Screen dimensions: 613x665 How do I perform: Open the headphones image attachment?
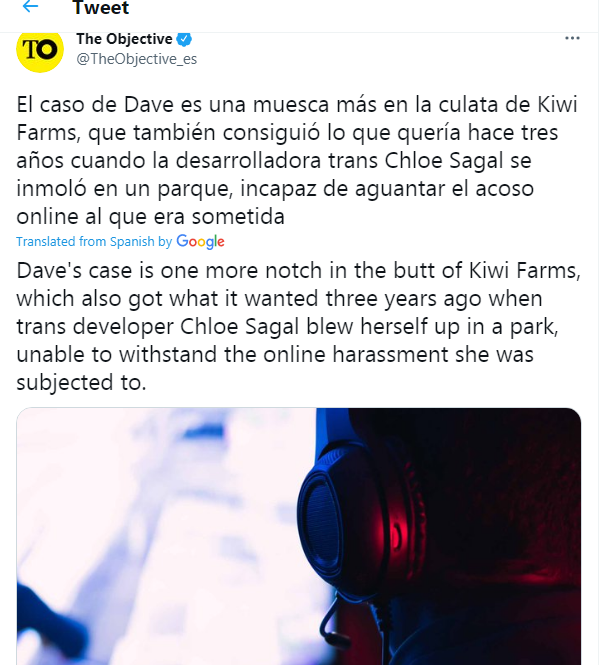[x=299, y=536]
